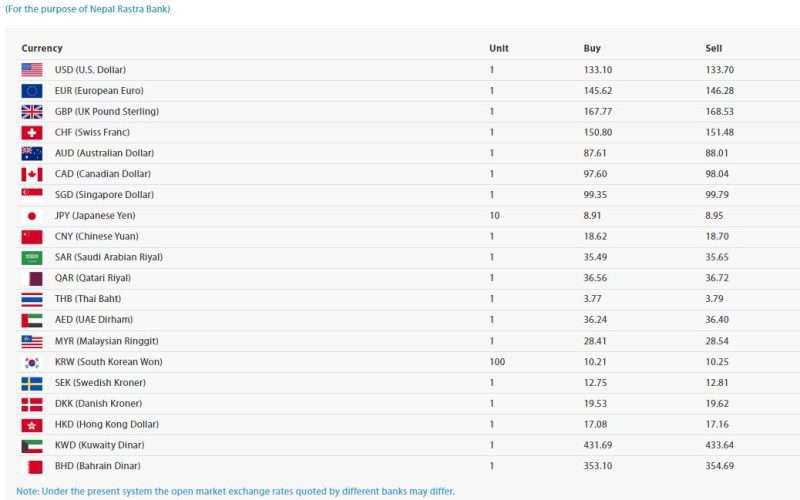Click the Australian flag icon
The height and width of the screenshot is (500, 800).
click(32, 154)
